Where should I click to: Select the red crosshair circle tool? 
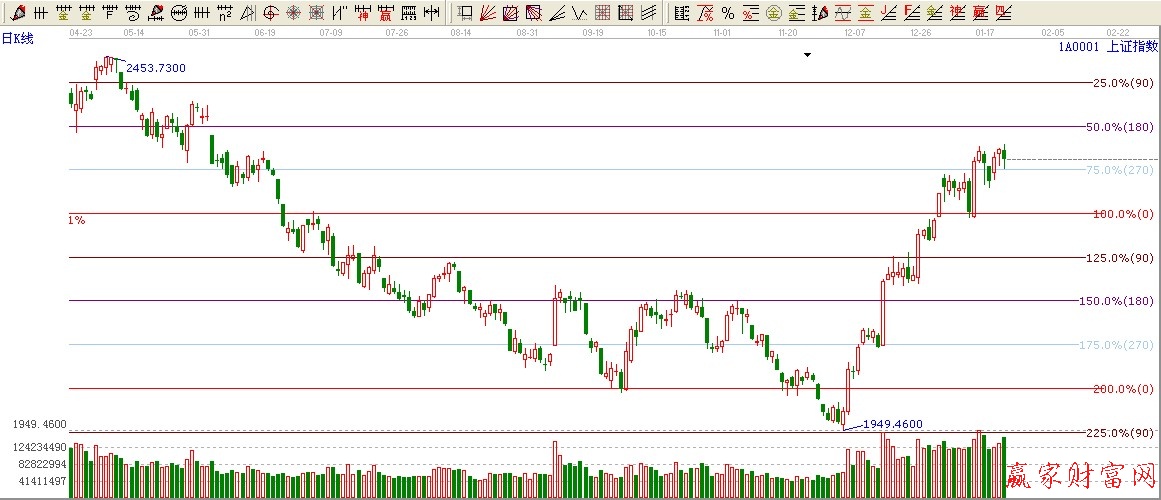pos(270,13)
